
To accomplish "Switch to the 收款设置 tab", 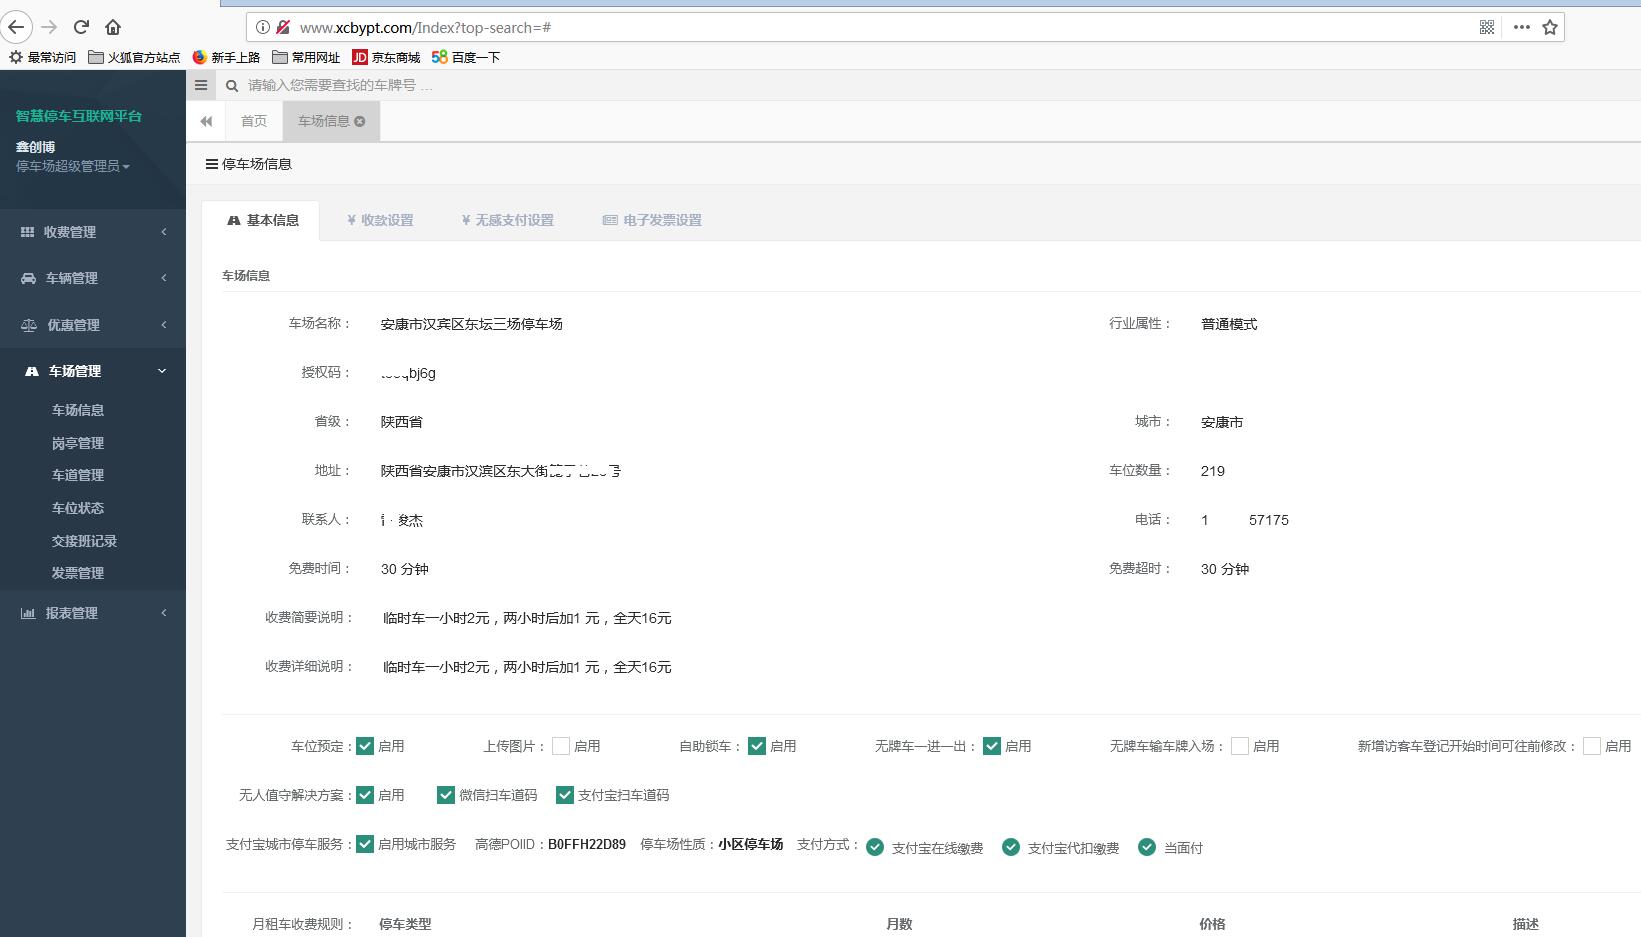I will tap(380, 220).
